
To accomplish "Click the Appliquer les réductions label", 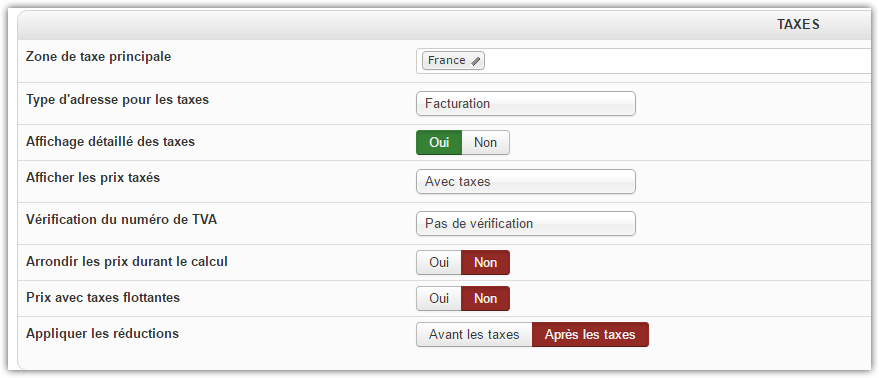I will (x=103, y=334).
